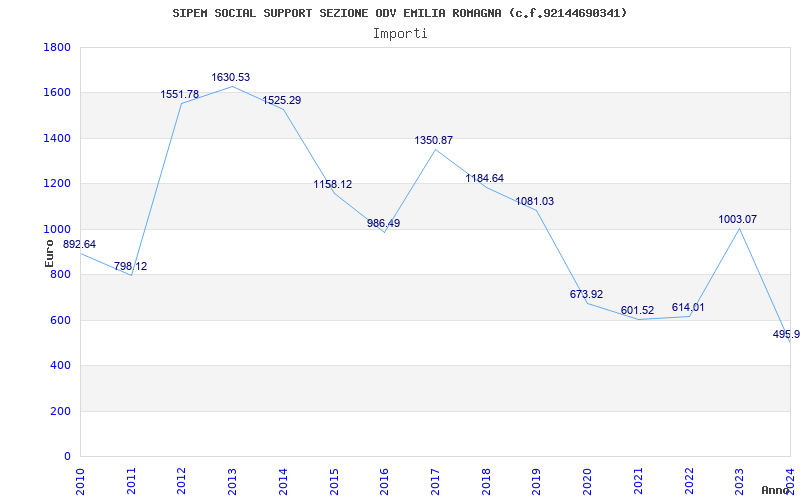Click the 2016 x-axis year label
Viewport: 800px width, 500px height.
[x=384, y=482]
